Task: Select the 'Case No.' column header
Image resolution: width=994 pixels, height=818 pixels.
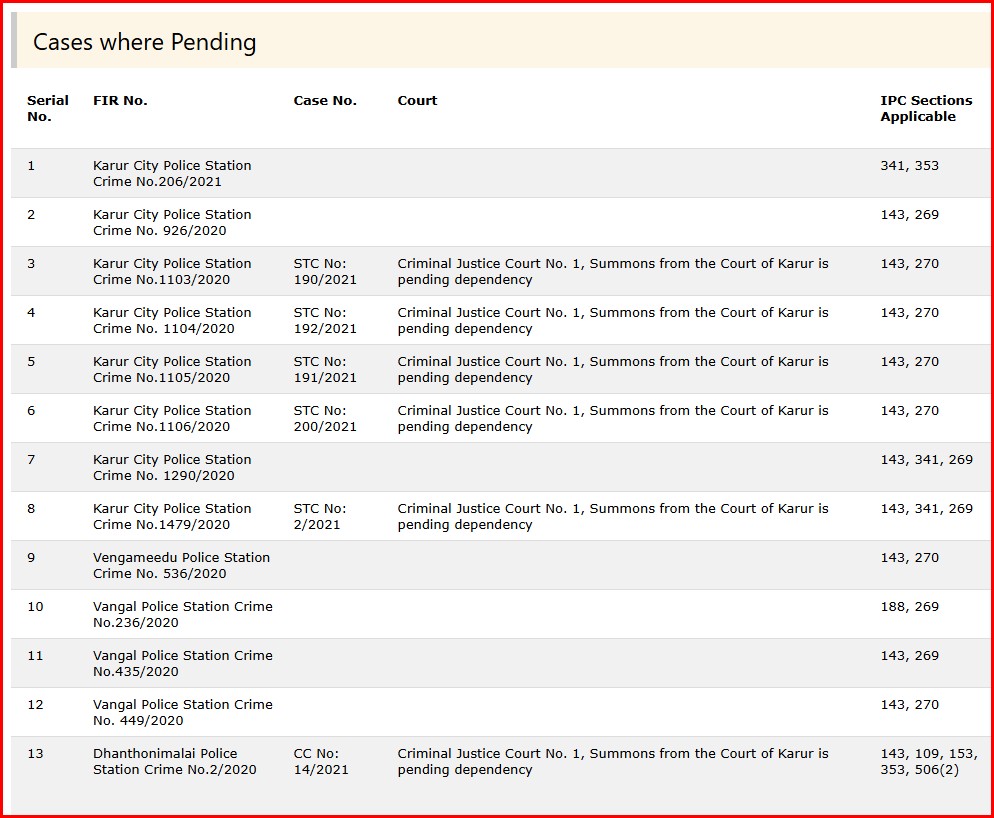Action: [325, 100]
